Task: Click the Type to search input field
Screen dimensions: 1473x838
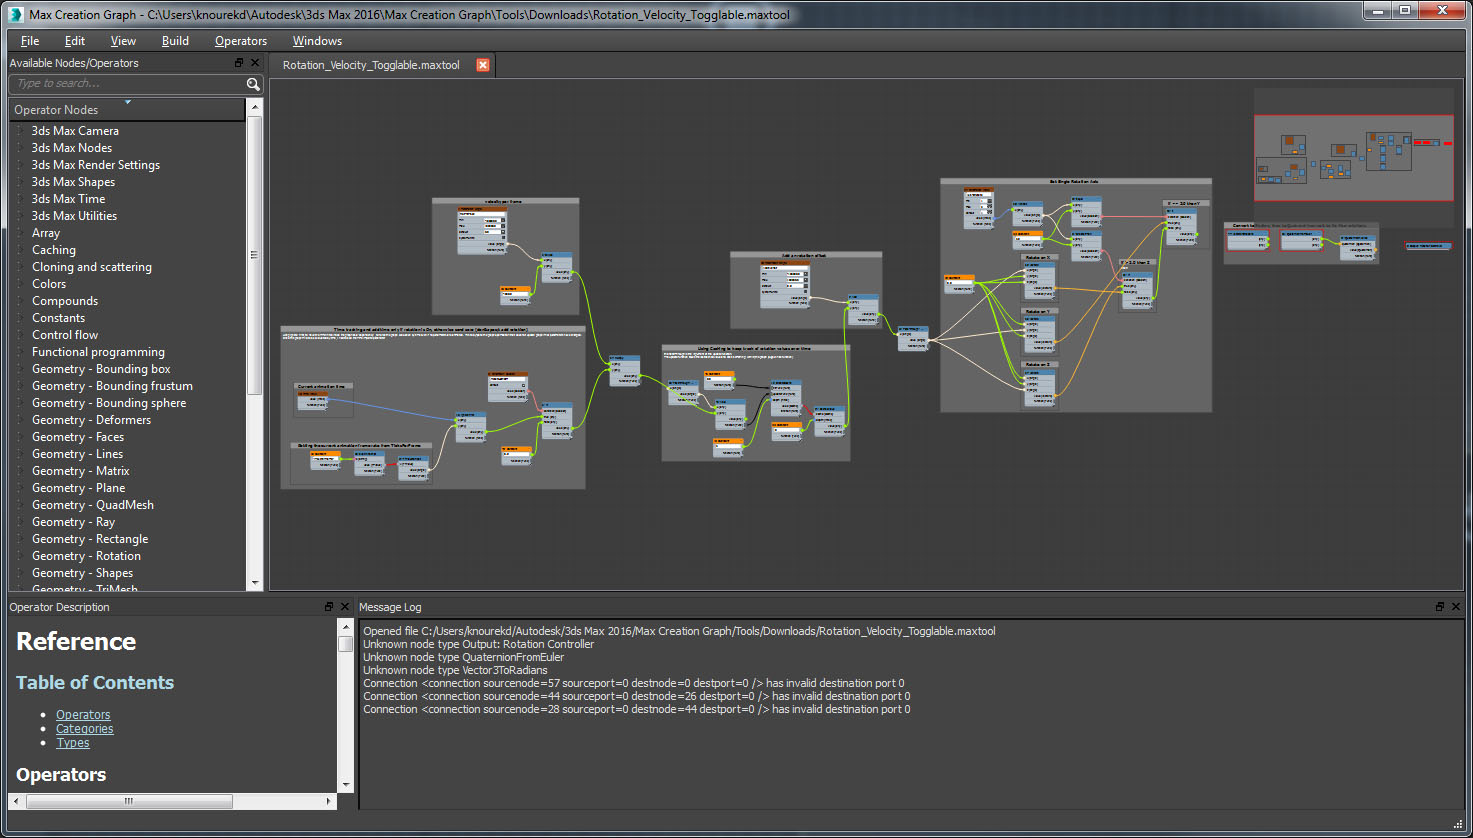Action: click(120, 84)
